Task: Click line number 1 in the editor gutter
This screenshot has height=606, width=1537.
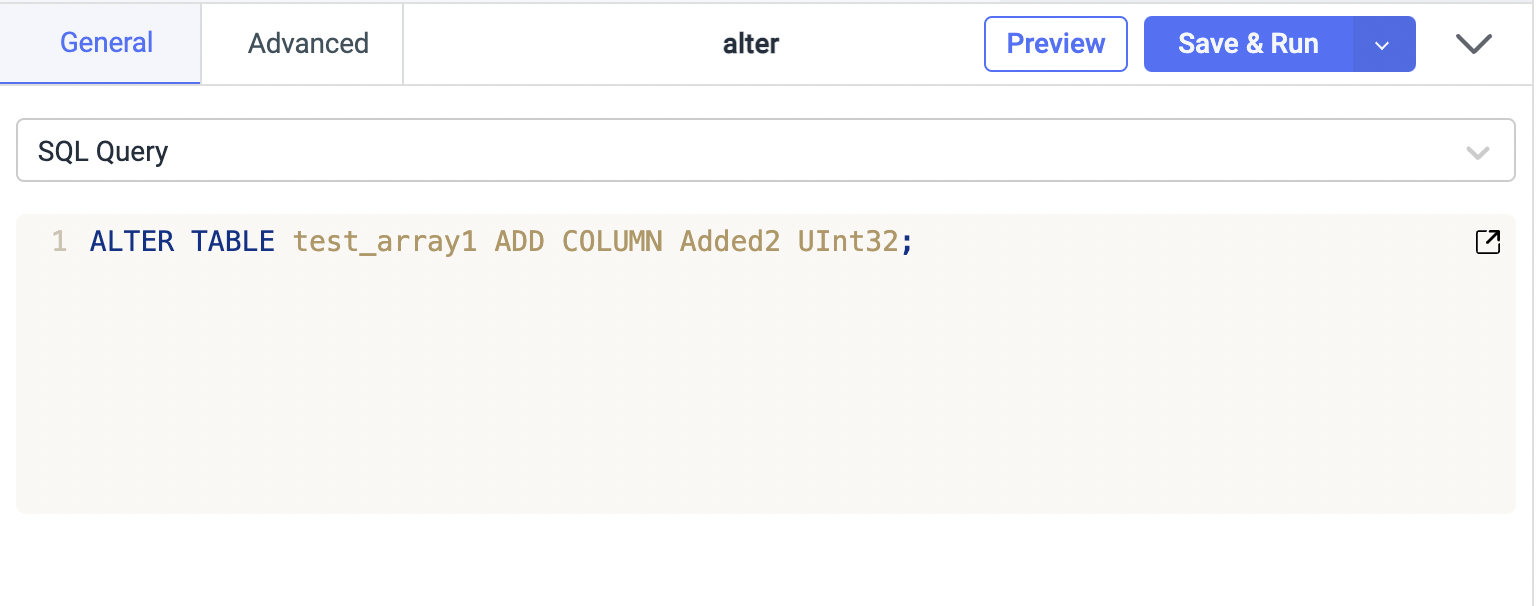Action: coord(59,242)
